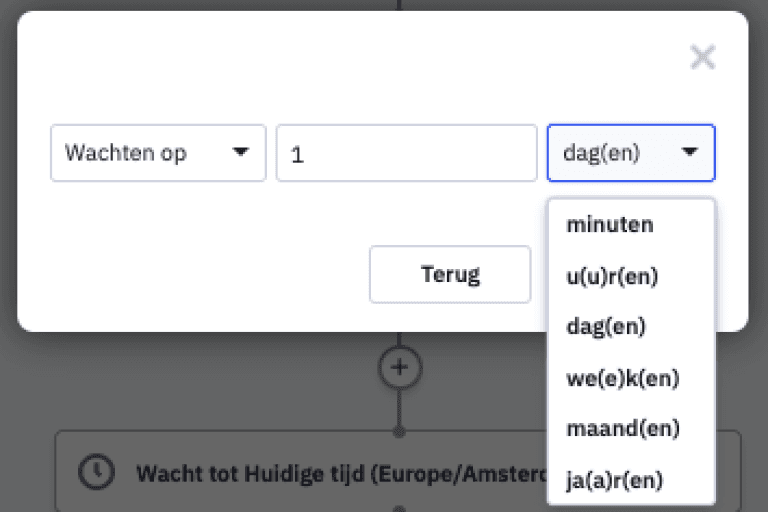Image resolution: width=768 pixels, height=512 pixels.
Task: Choose 'u(u)r(en)' in the dropdown list
Action: pyautogui.click(x=612, y=276)
